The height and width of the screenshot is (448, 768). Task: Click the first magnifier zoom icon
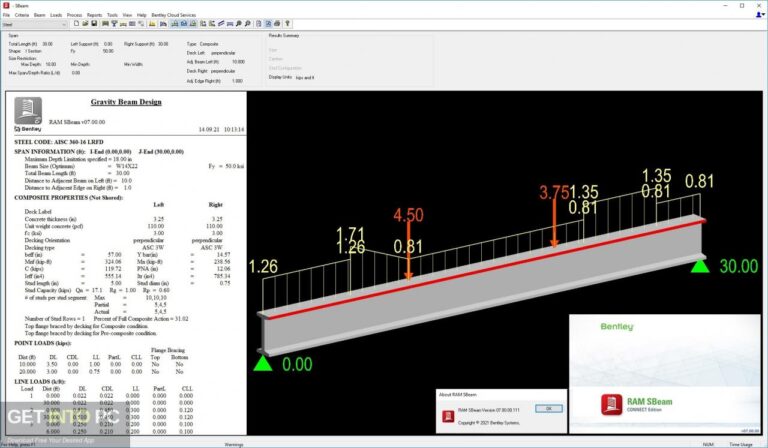[x=239, y=24]
